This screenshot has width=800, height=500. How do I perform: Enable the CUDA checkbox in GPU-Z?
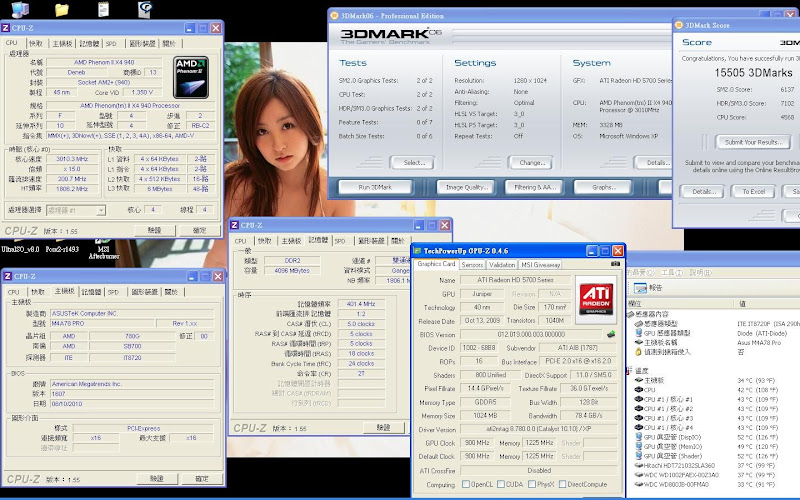pyautogui.click(x=501, y=484)
